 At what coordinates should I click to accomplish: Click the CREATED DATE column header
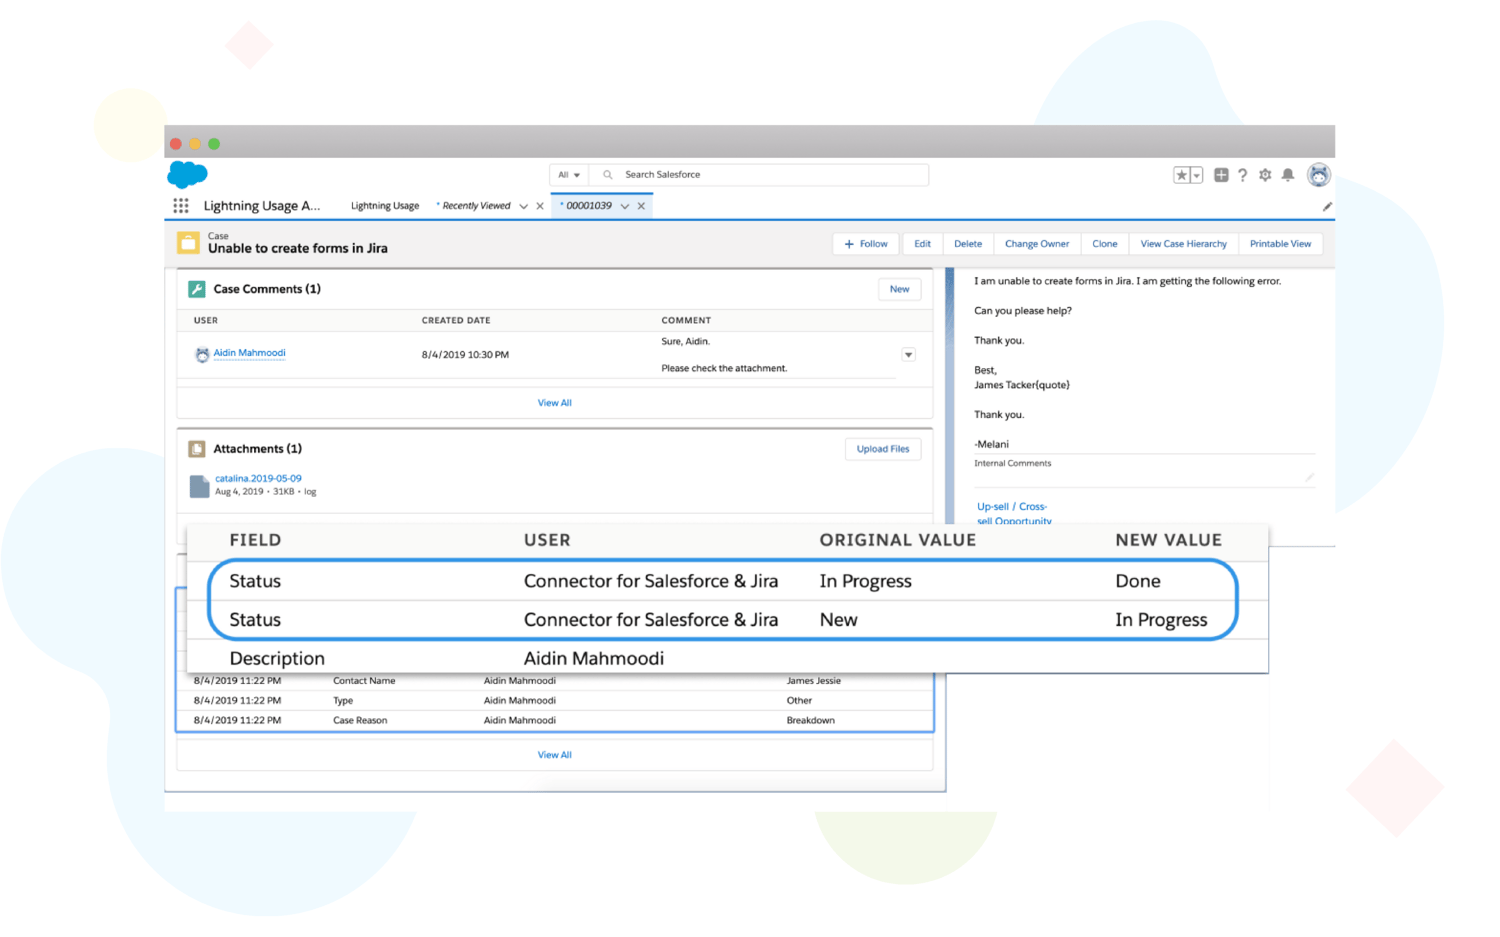click(456, 321)
